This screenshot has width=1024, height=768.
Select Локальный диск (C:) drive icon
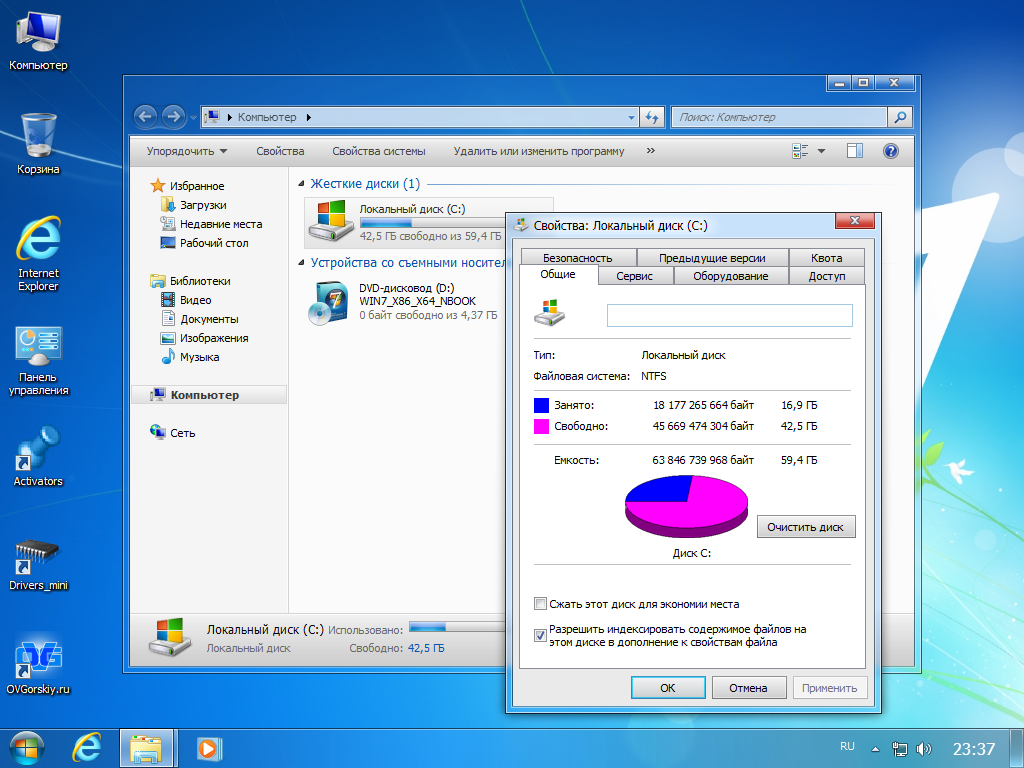tap(332, 222)
